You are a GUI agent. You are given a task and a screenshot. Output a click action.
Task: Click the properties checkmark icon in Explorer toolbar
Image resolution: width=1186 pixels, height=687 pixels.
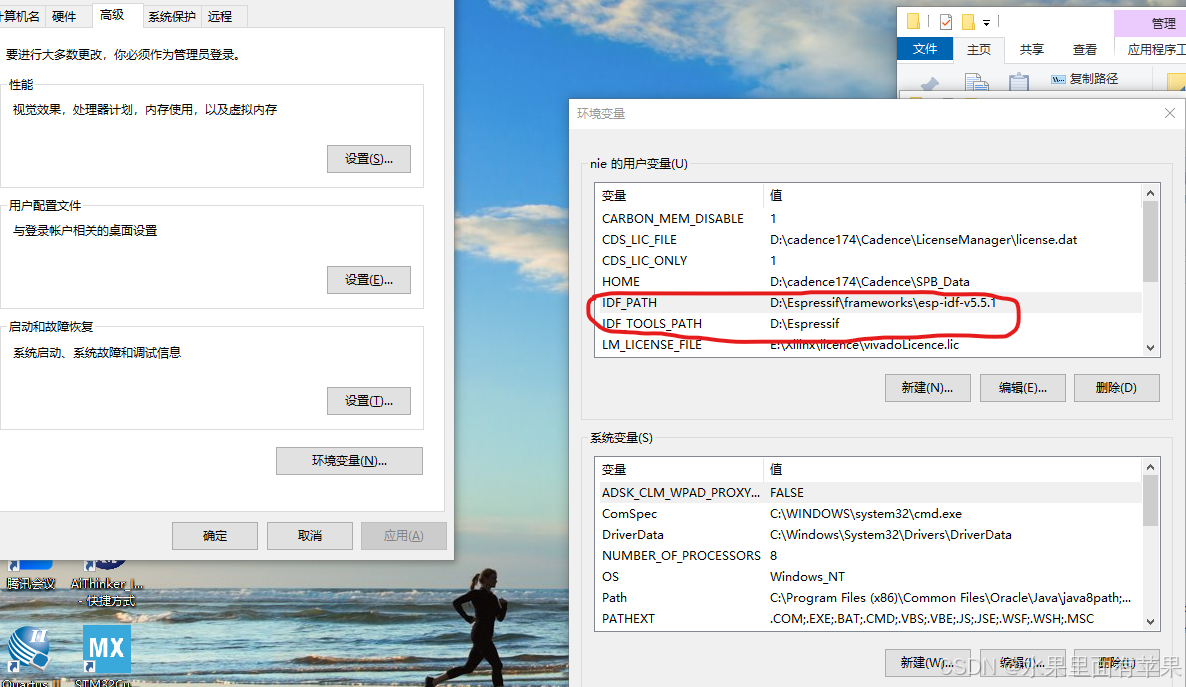[945, 22]
